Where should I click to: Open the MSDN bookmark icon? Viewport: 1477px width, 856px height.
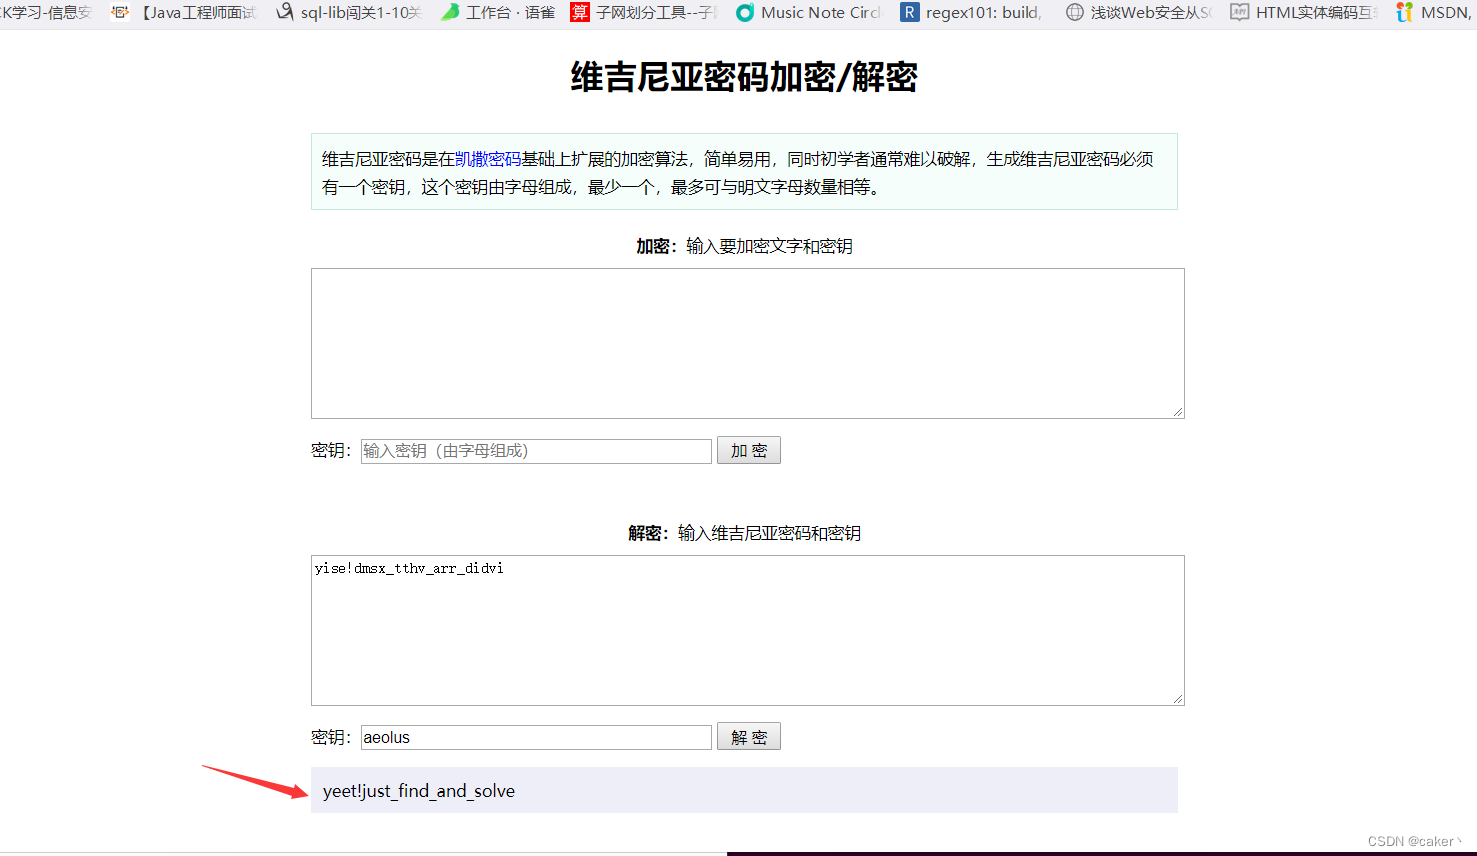coord(1404,12)
